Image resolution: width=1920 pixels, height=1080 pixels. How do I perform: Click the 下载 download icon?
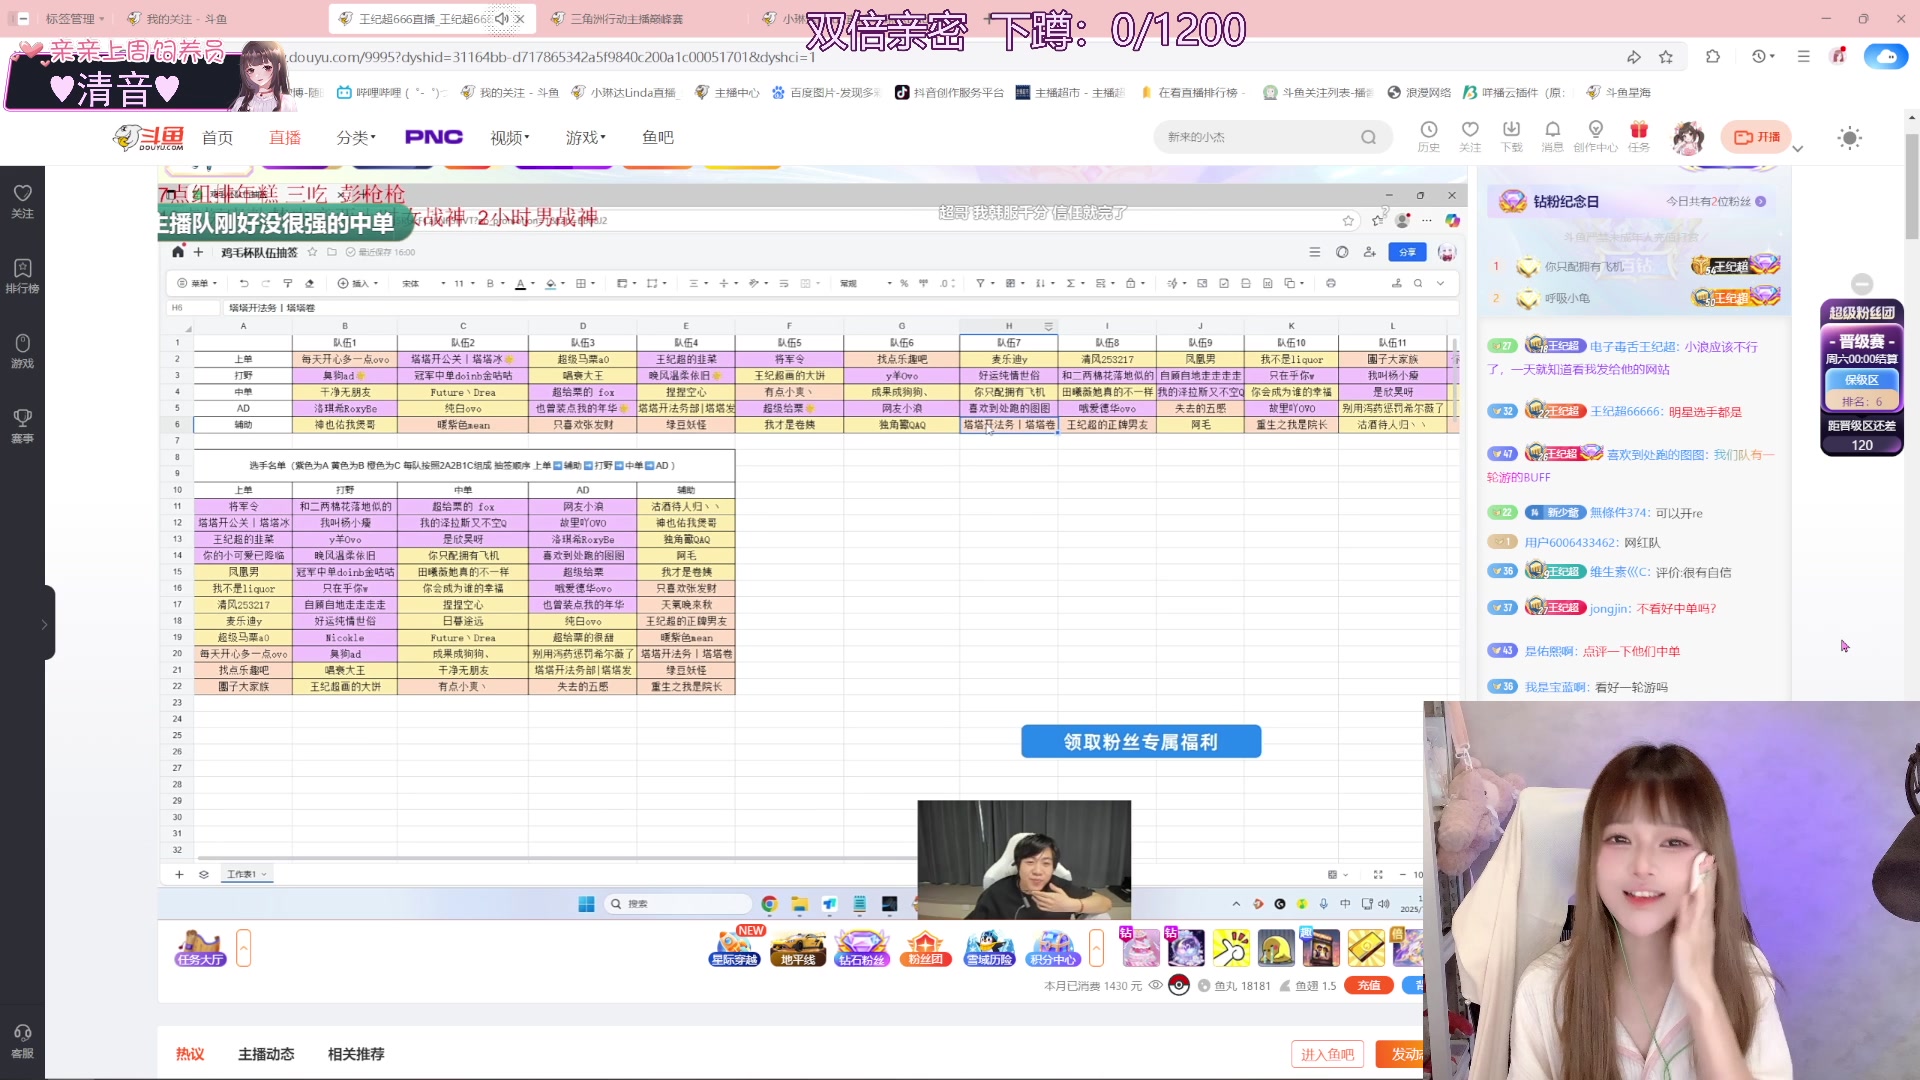1511,137
